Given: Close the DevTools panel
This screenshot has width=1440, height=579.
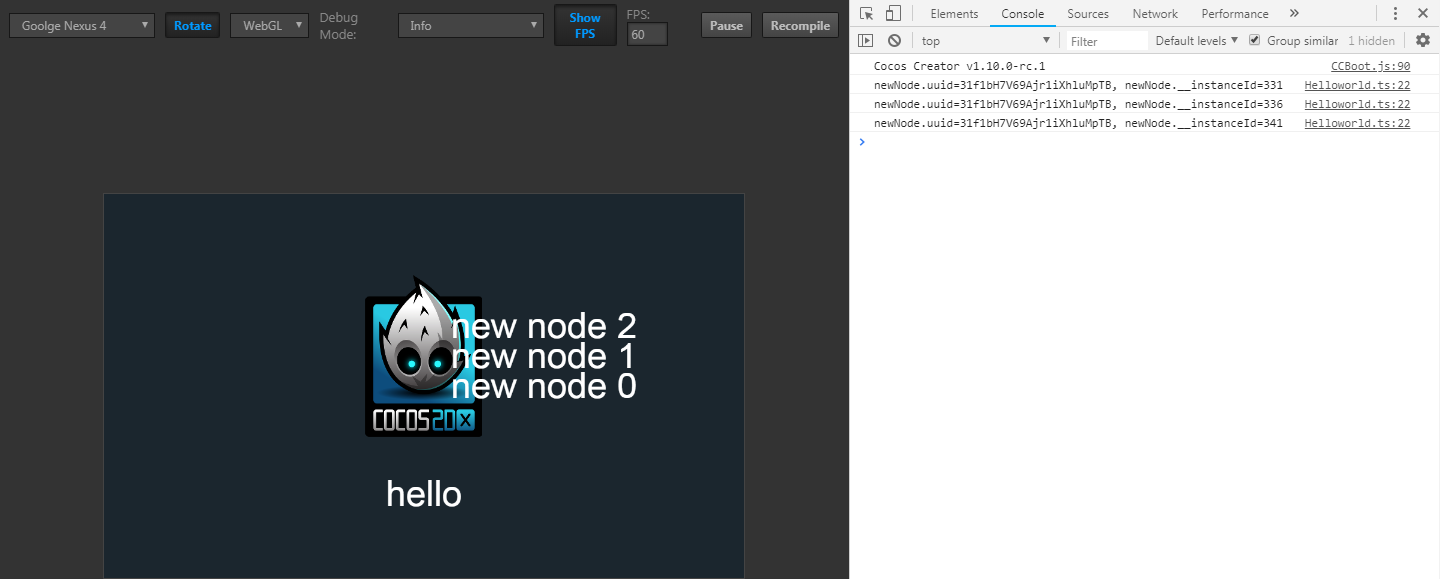Looking at the screenshot, I should (x=1422, y=13).
